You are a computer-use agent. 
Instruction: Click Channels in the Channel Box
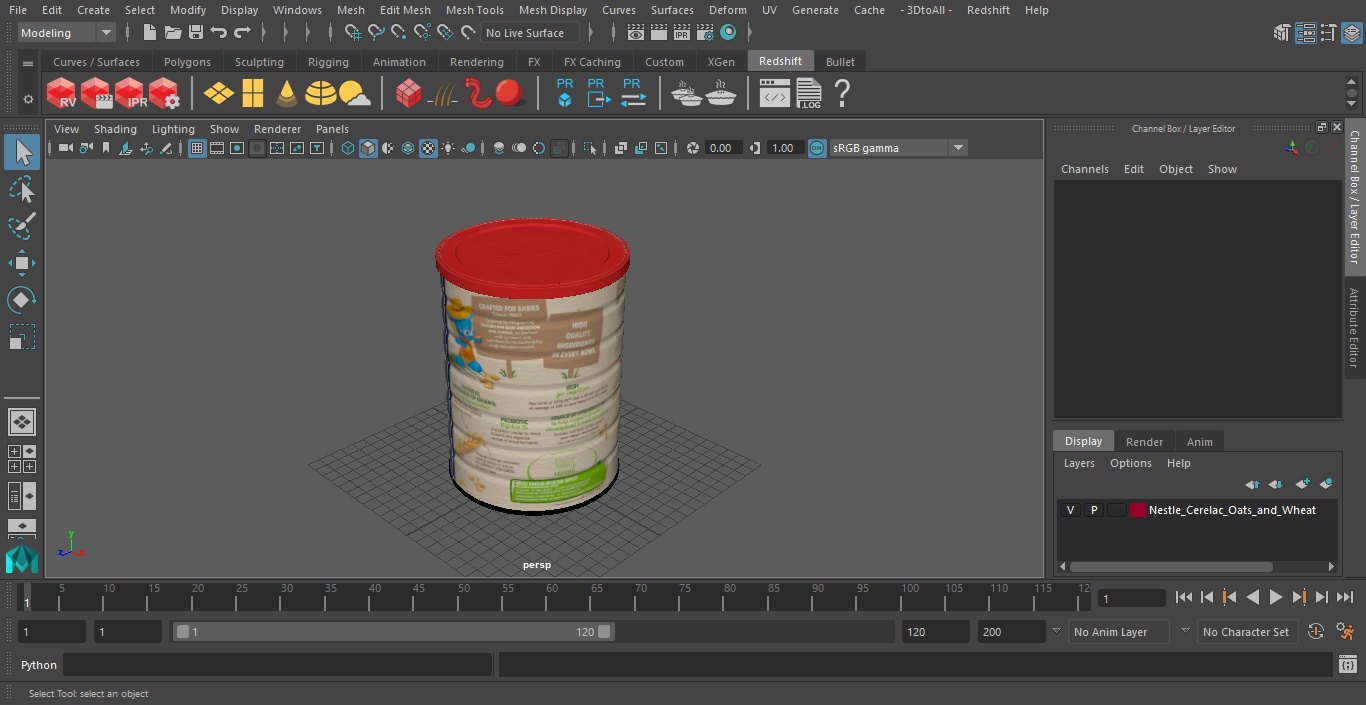[1085, 169]
